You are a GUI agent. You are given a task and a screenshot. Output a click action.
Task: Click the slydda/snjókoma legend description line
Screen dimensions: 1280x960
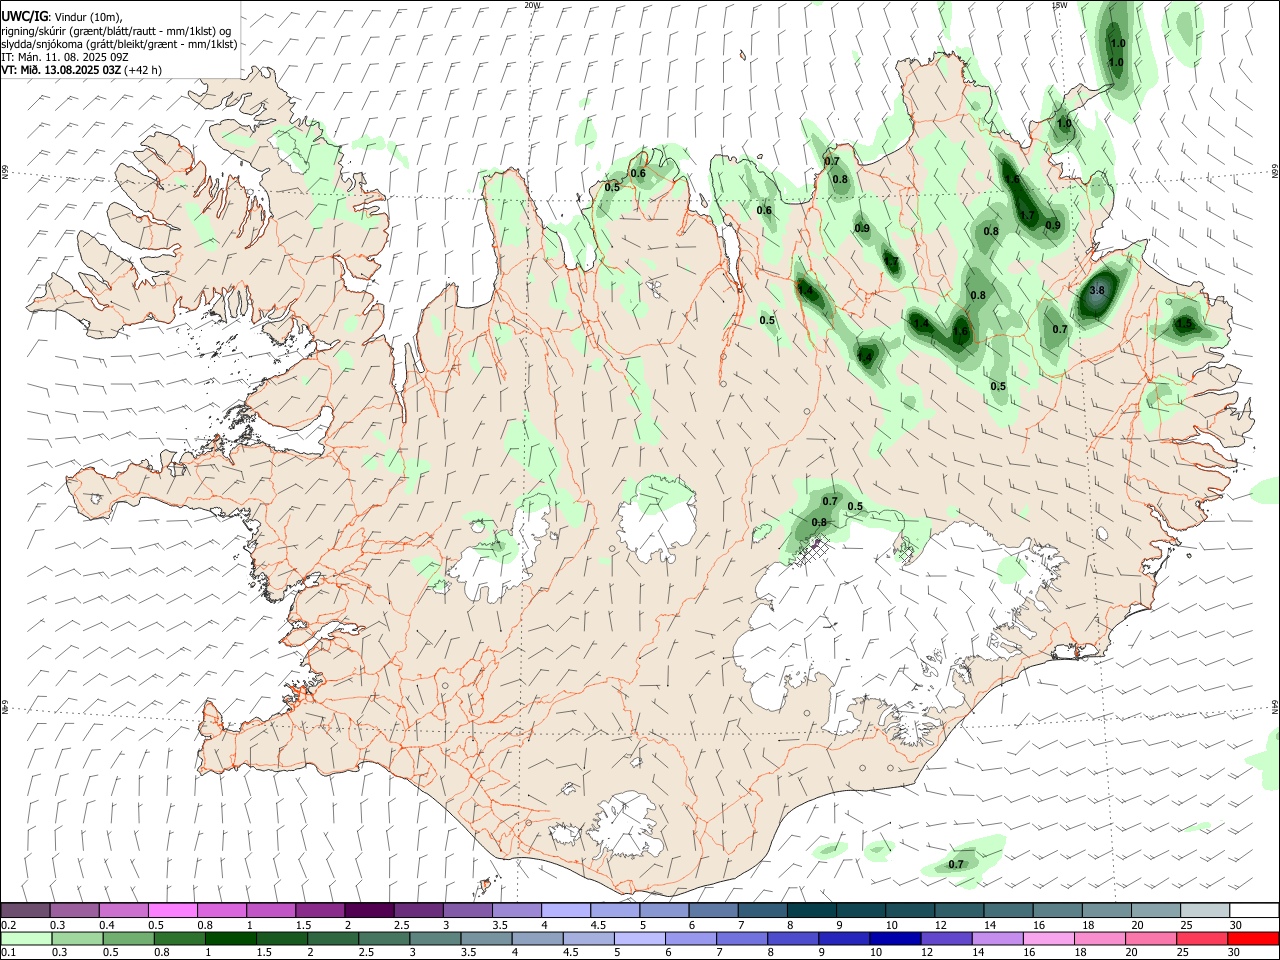pyautogui.click(x=119, y=44)
